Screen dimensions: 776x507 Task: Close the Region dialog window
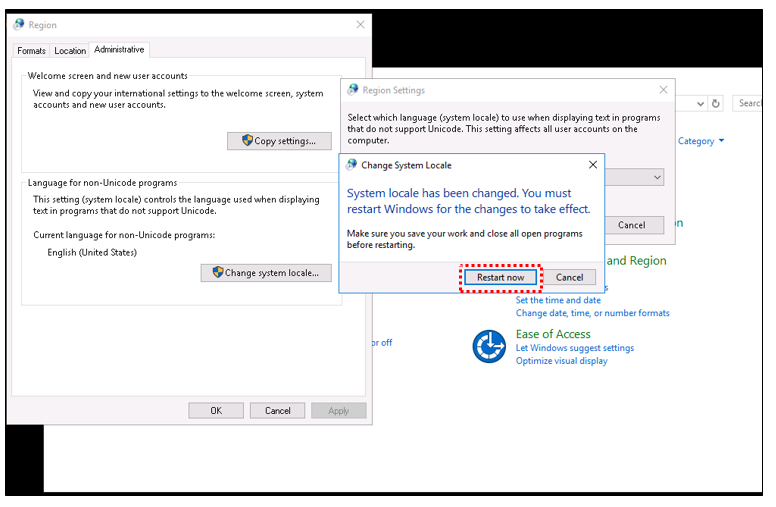coord(360,25)
